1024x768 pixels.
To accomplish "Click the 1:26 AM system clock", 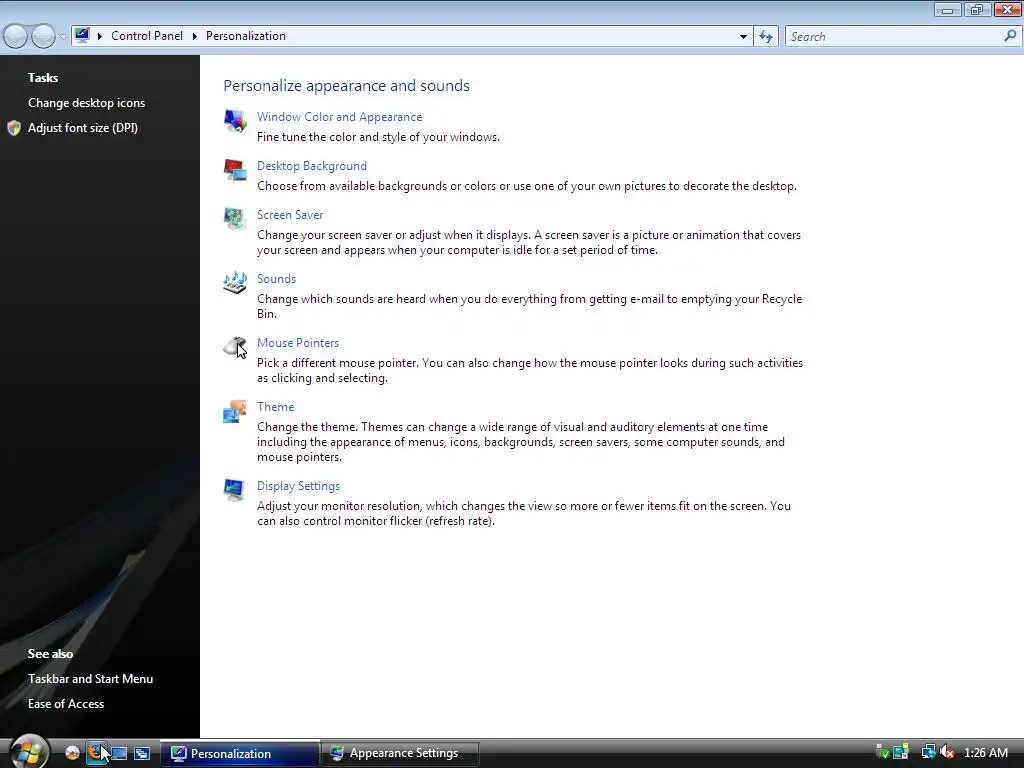I will 985,752.
